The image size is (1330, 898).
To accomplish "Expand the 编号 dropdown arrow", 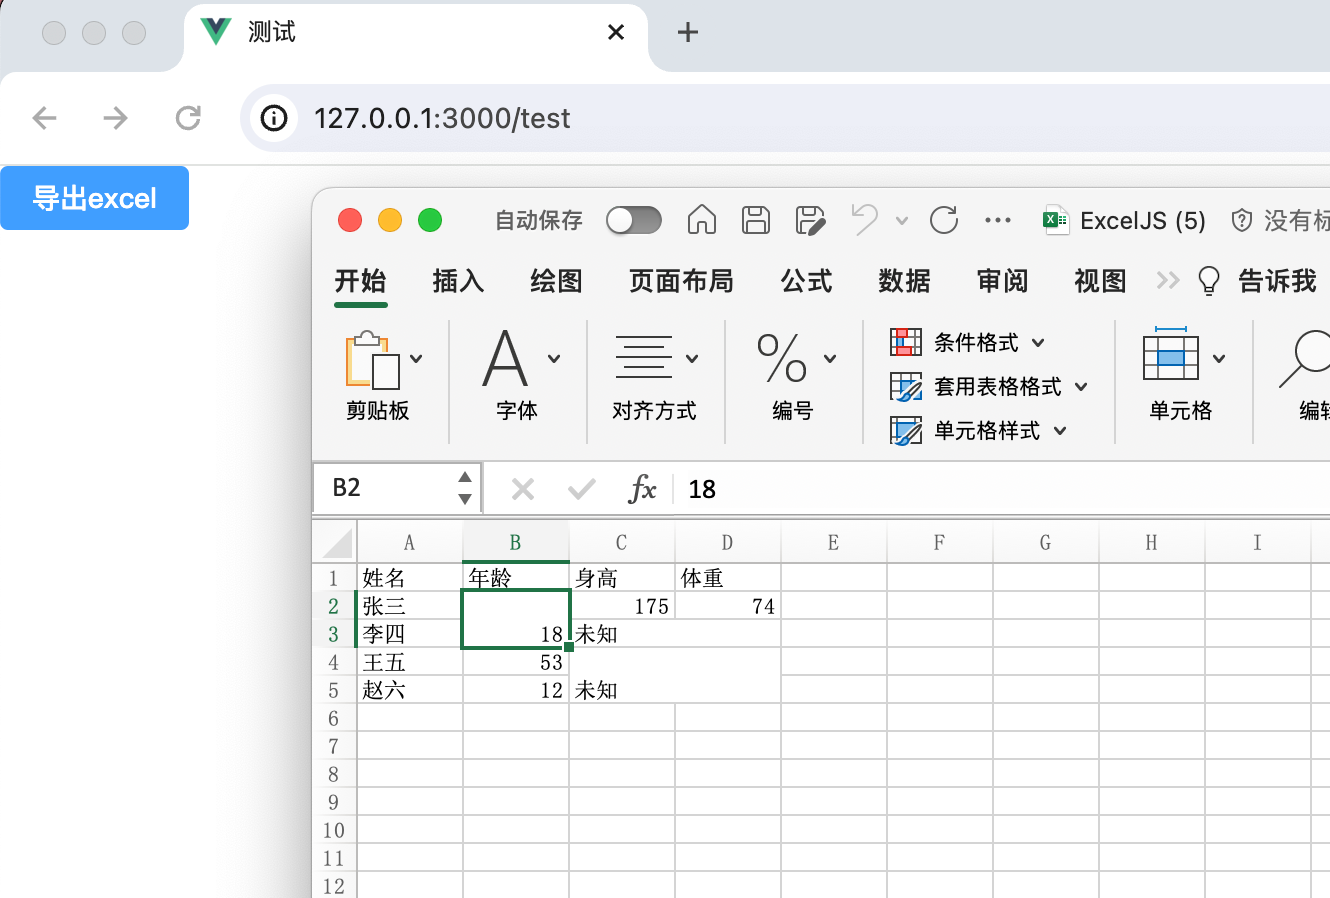I will 830,359.
